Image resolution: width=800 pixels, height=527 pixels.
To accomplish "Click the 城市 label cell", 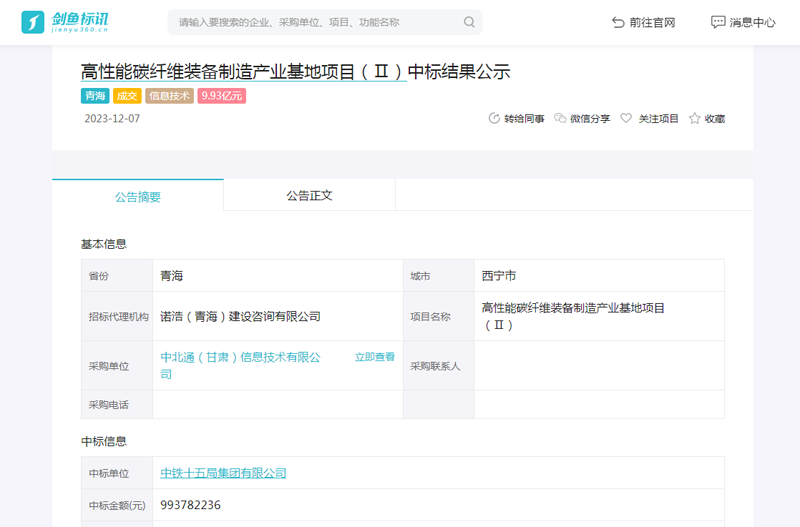I will click(x=439, y=276).
